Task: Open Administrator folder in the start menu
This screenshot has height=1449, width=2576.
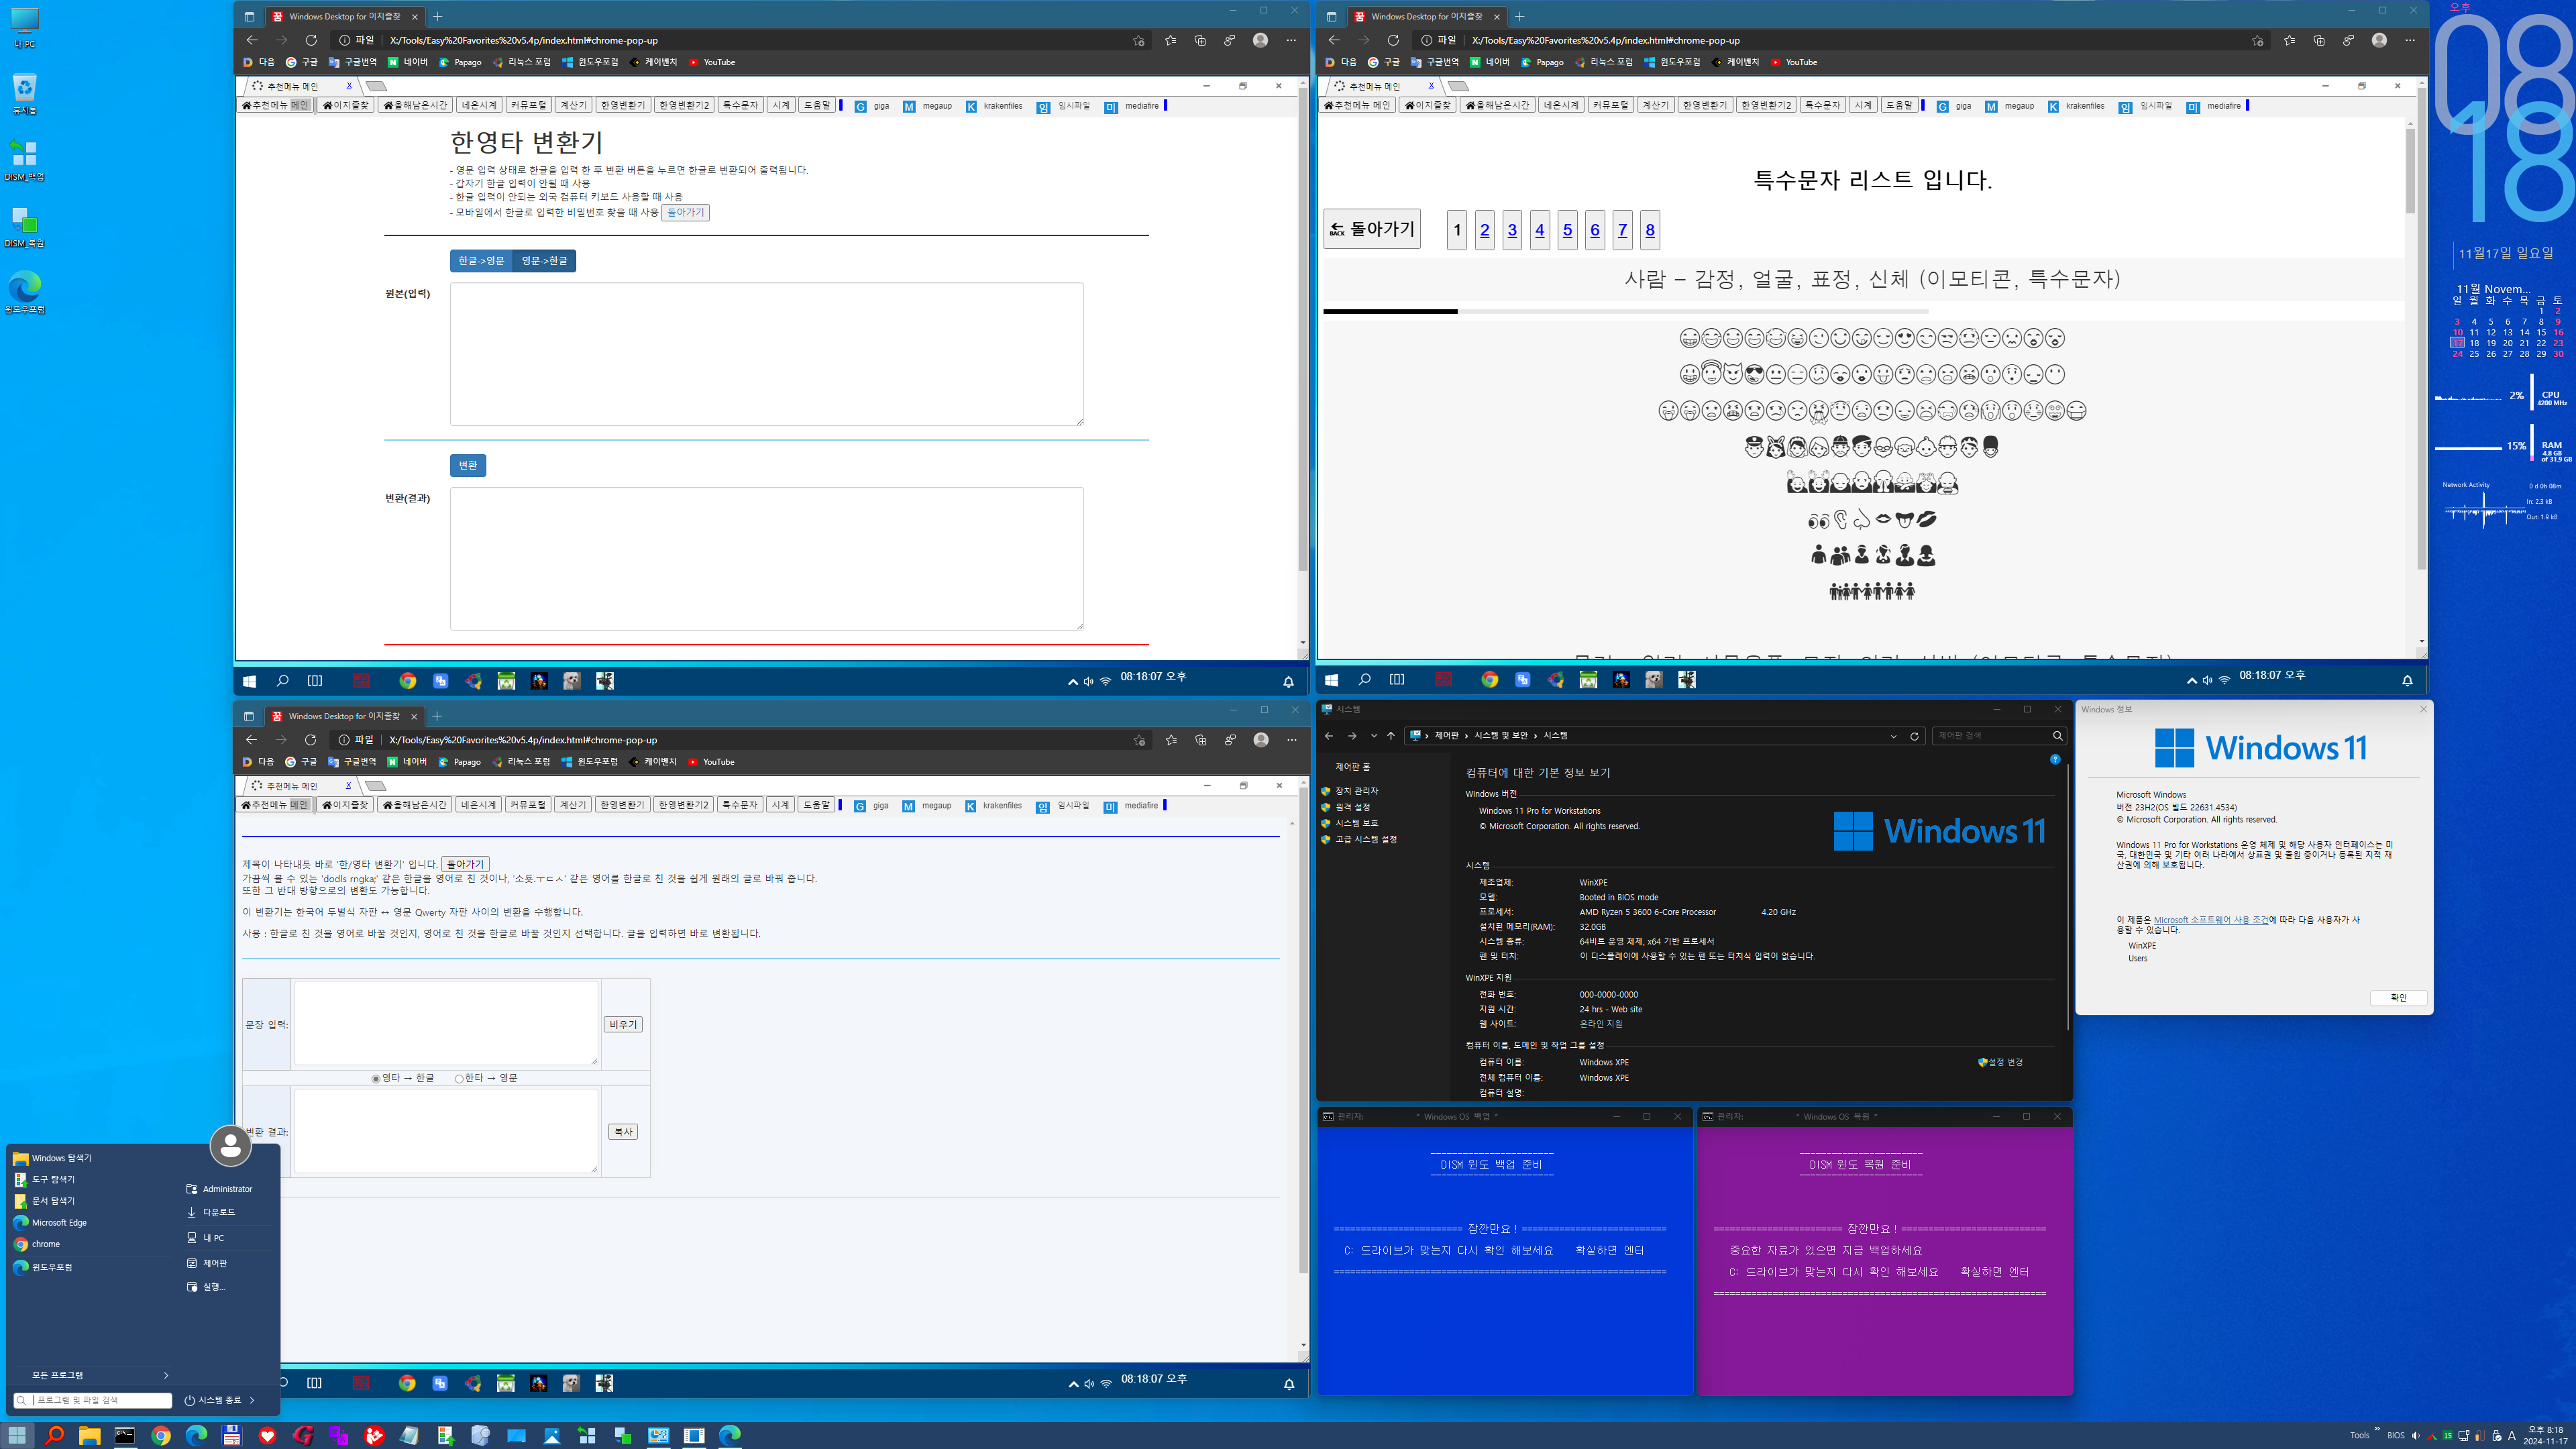Action: coord(219,1189)
